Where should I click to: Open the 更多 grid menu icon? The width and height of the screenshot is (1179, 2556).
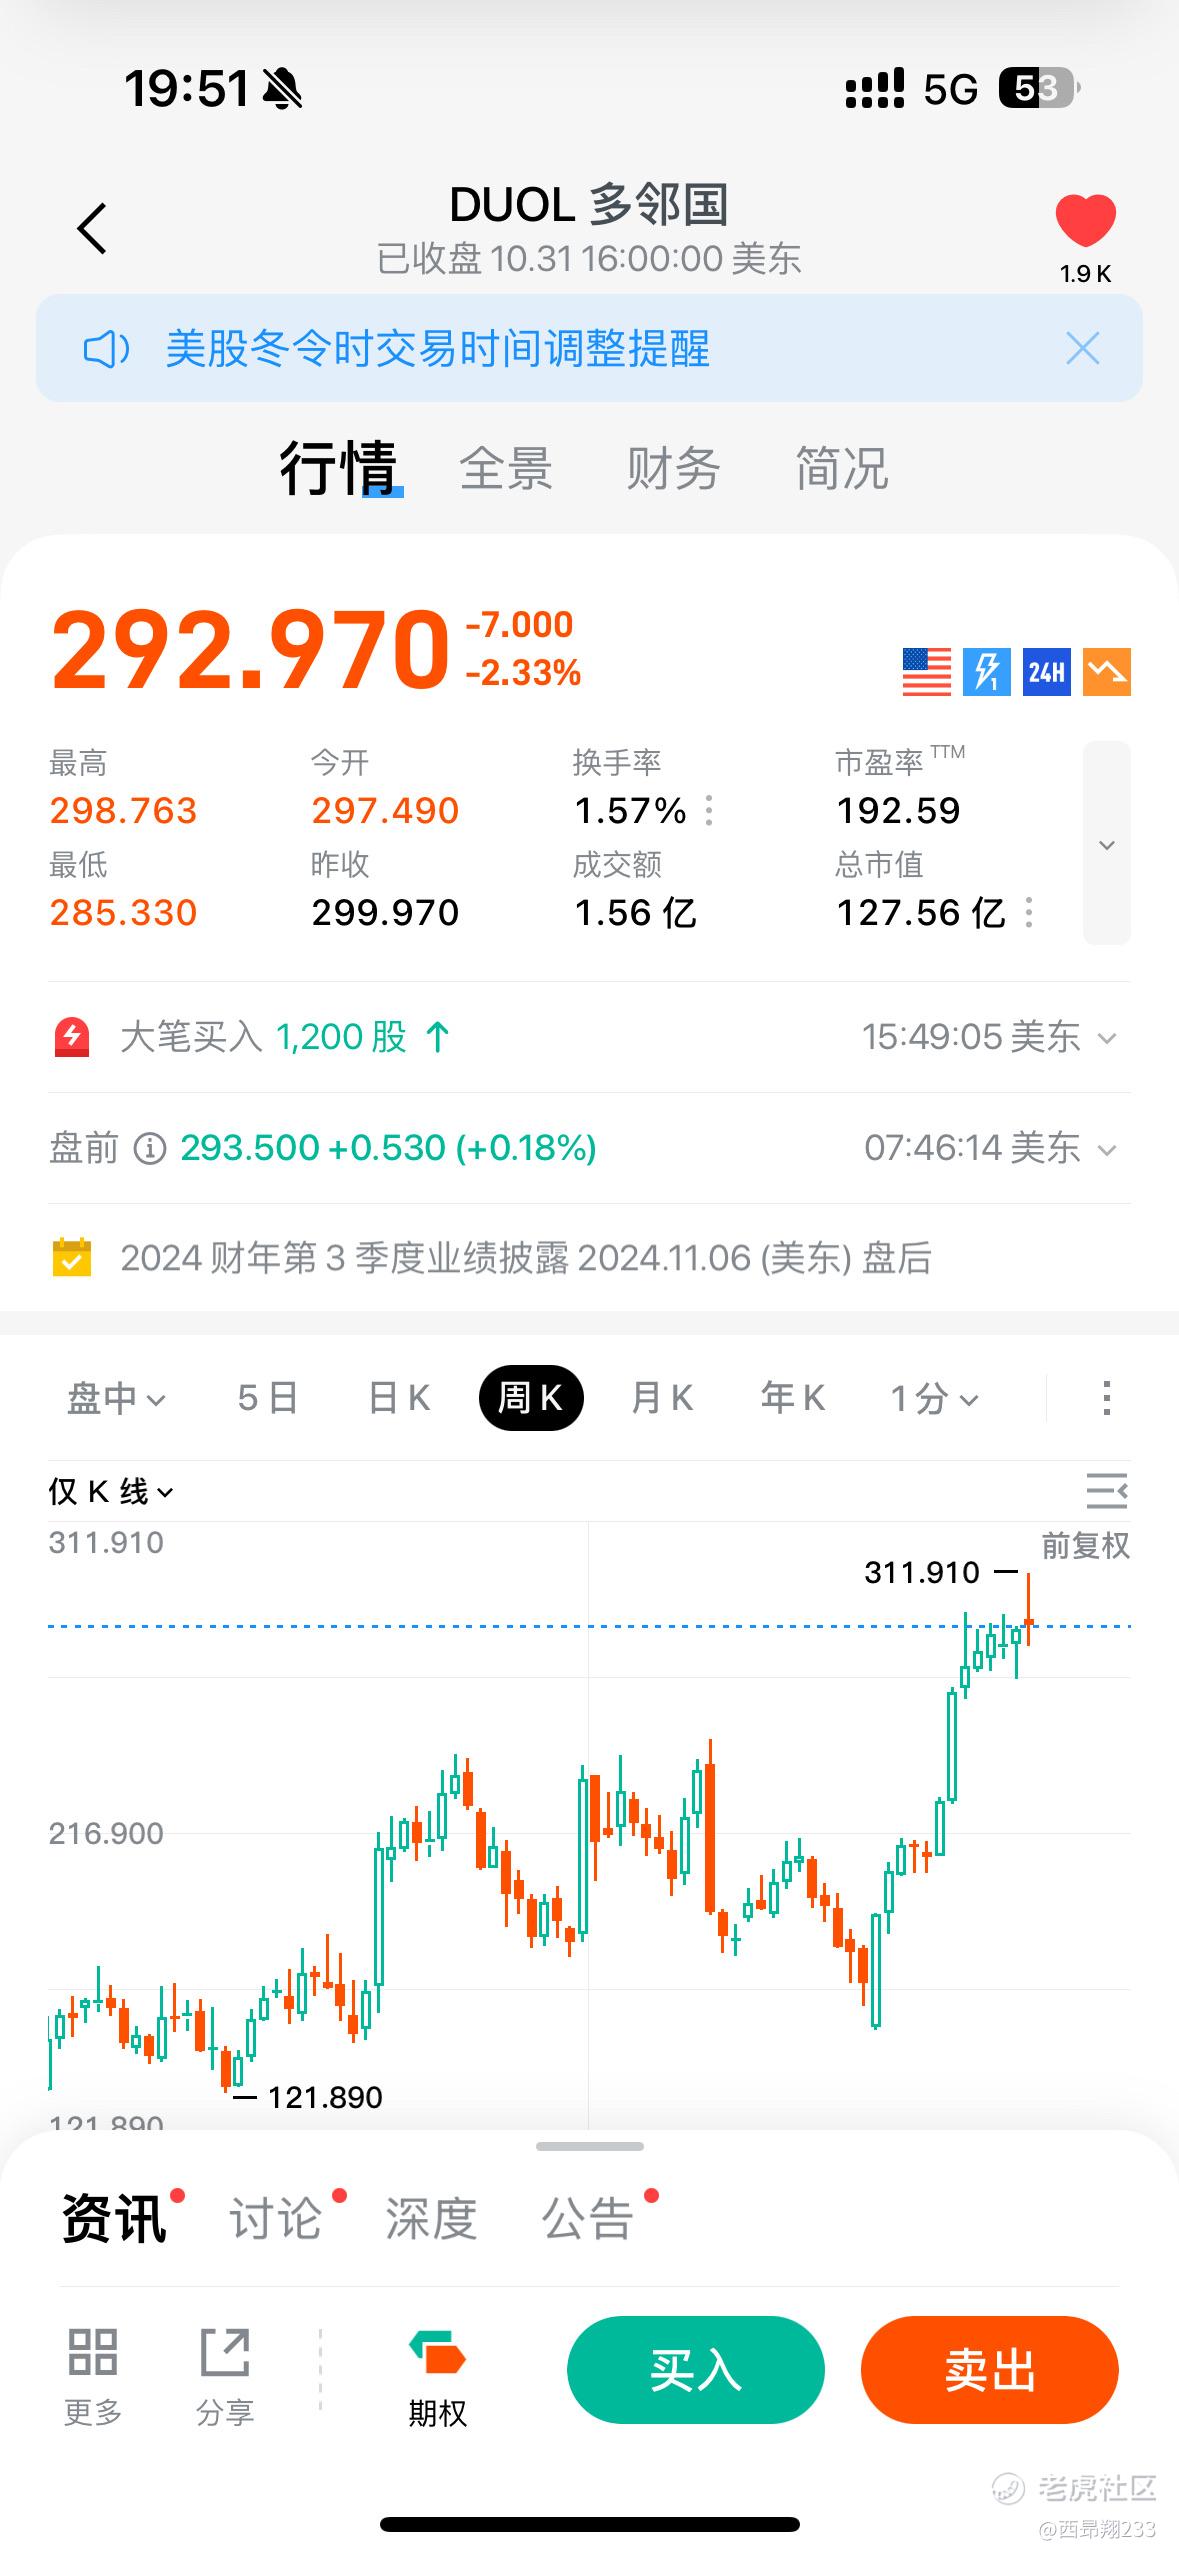pos(93,2376)
